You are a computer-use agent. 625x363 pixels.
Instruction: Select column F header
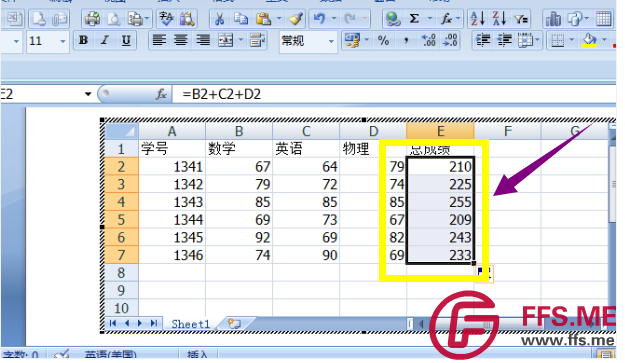(507, 131)
